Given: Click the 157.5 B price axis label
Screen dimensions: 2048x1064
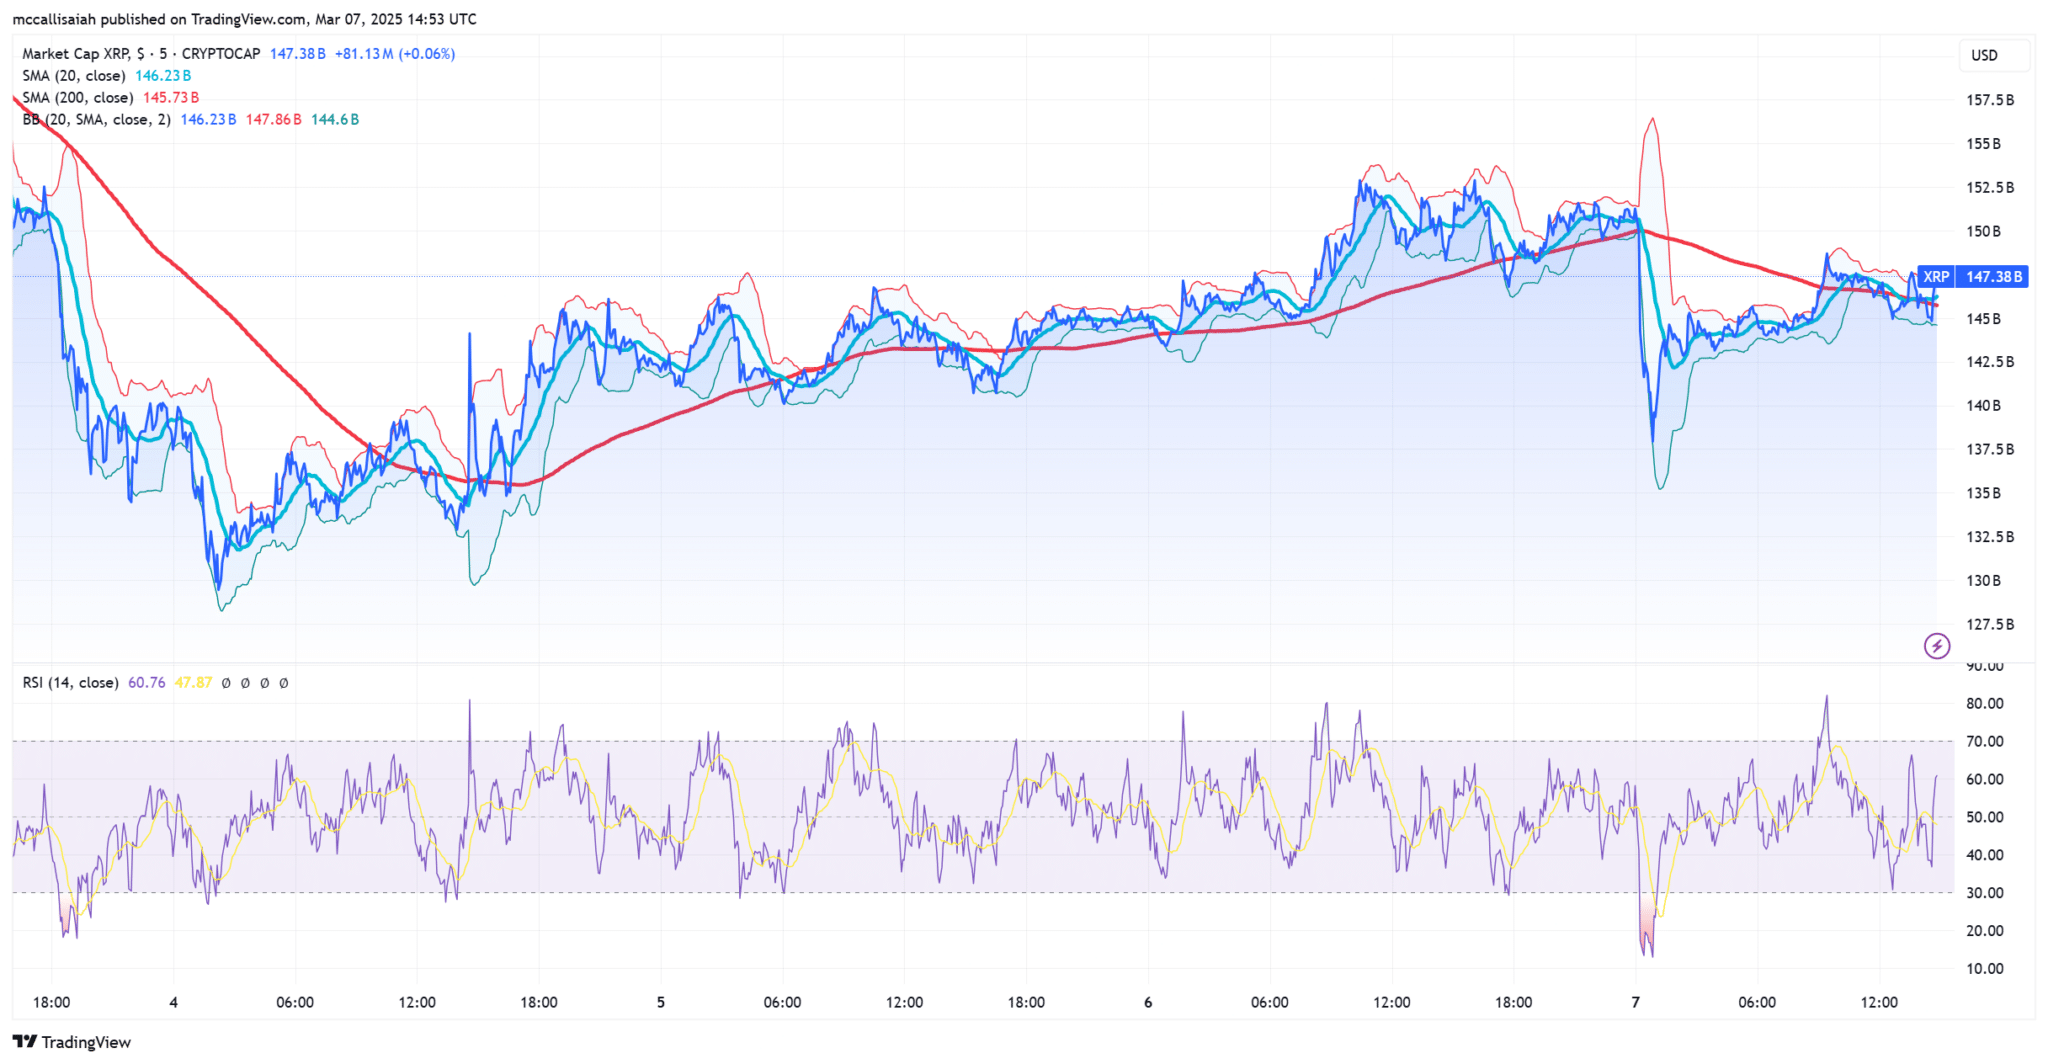Looking at the screenshot, I should click(1990, 100).
